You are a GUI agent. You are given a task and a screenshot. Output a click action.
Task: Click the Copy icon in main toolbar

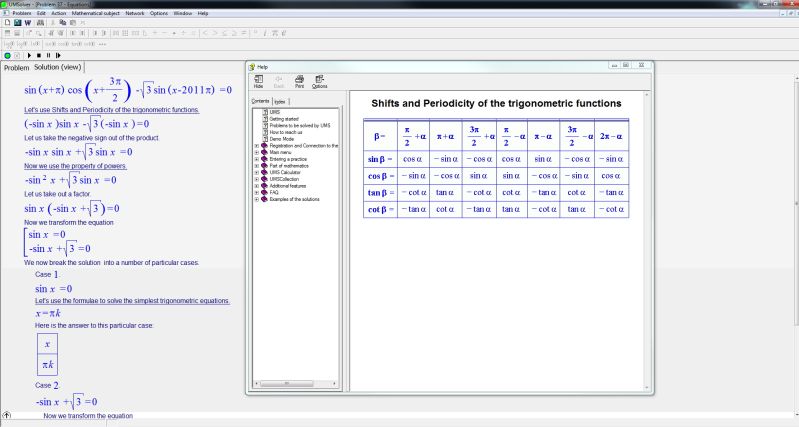63,23
